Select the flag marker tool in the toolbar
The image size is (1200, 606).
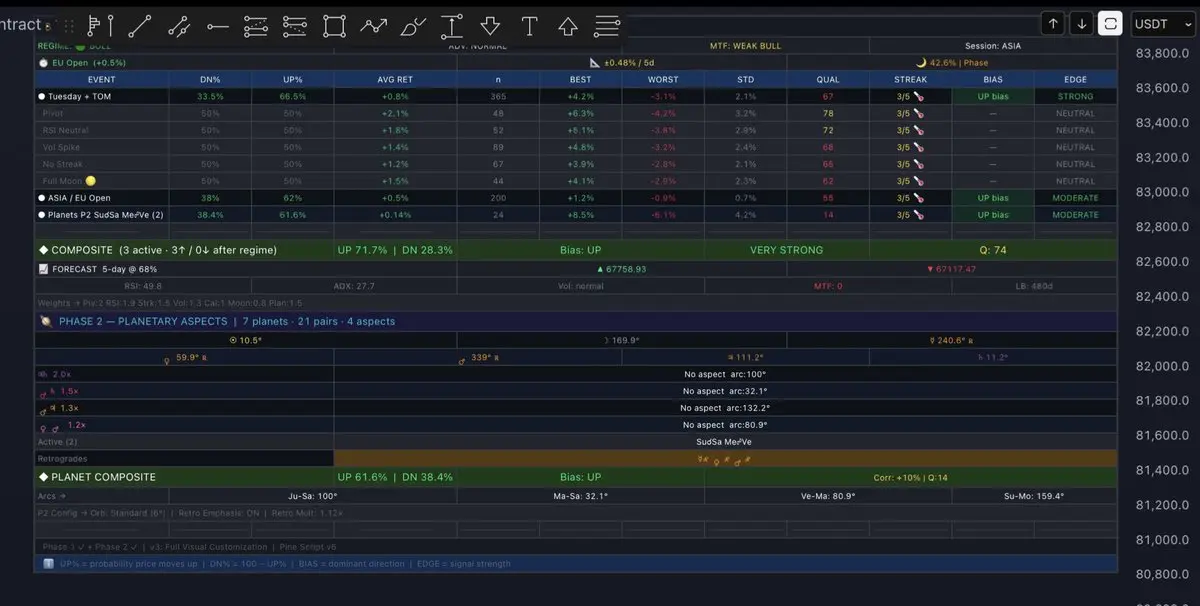100,26
